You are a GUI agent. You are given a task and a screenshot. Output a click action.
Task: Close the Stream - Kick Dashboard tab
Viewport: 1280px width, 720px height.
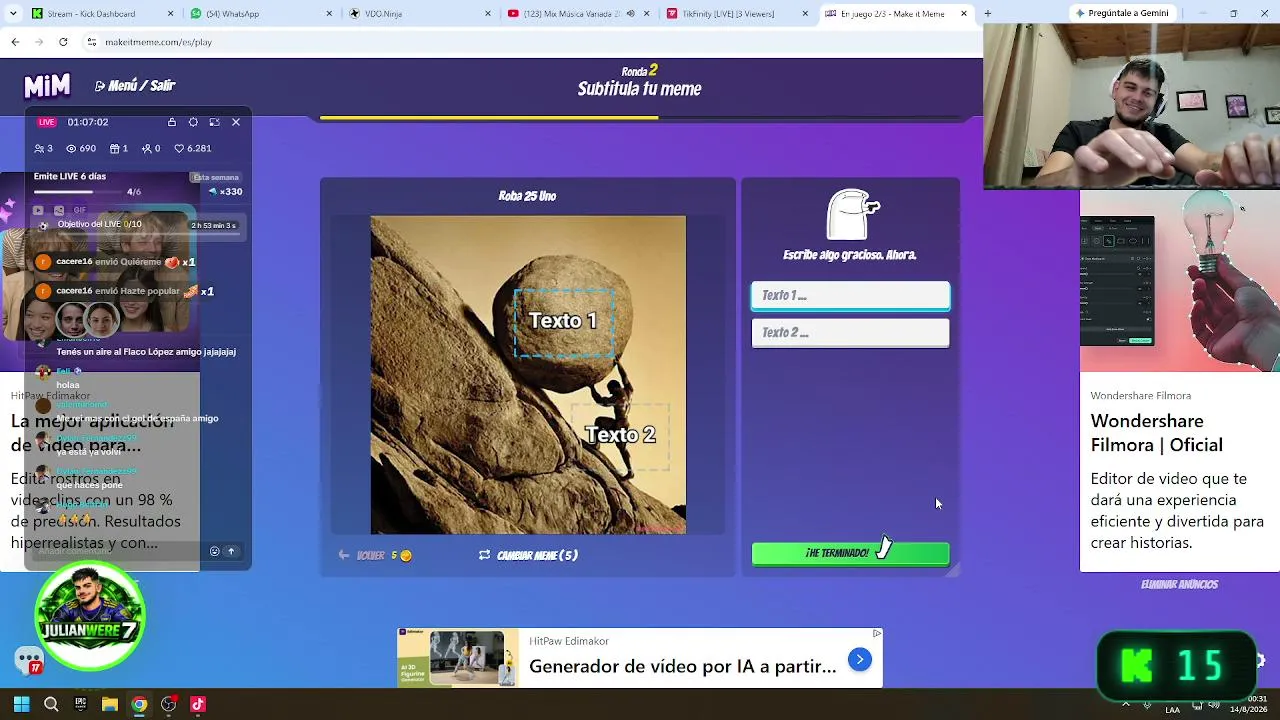click(x=171, y=13)
